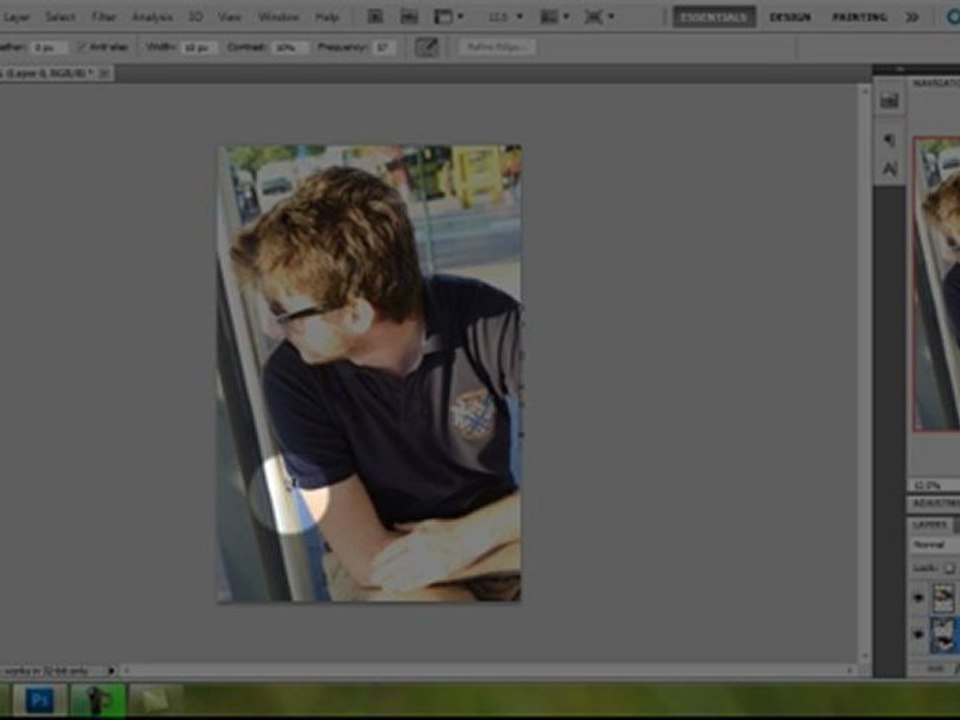
Task: Click the lock transparent pixels icon
Action: (x=949, y=568)
